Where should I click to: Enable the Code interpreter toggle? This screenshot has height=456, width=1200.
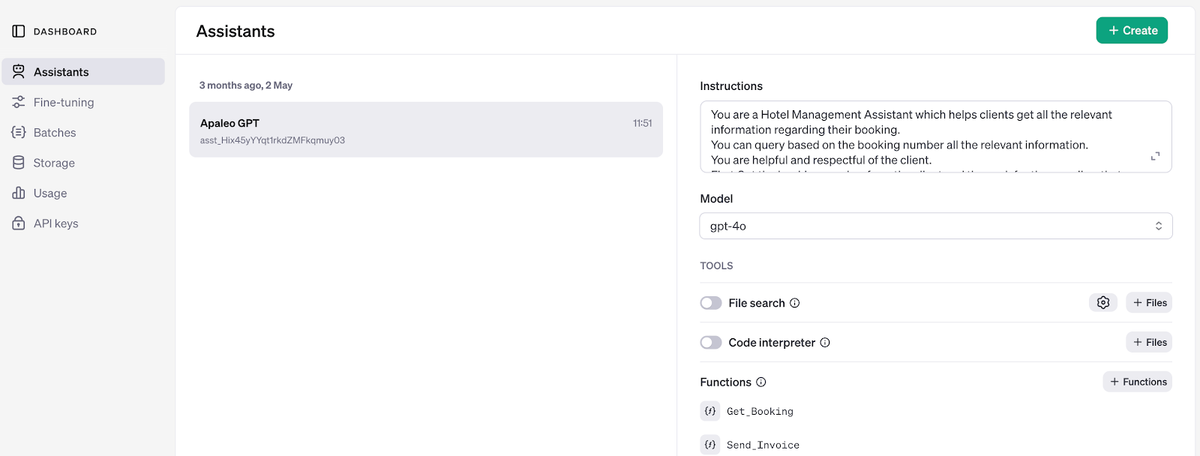tap(711, 342)
